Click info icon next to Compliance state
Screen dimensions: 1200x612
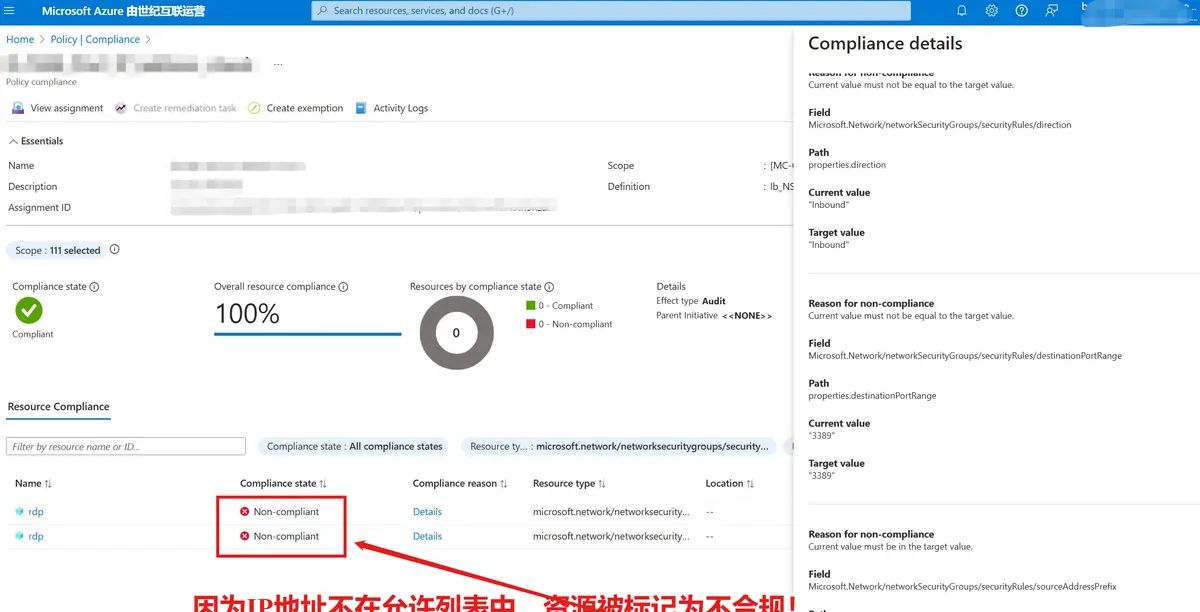coord(95,287)
